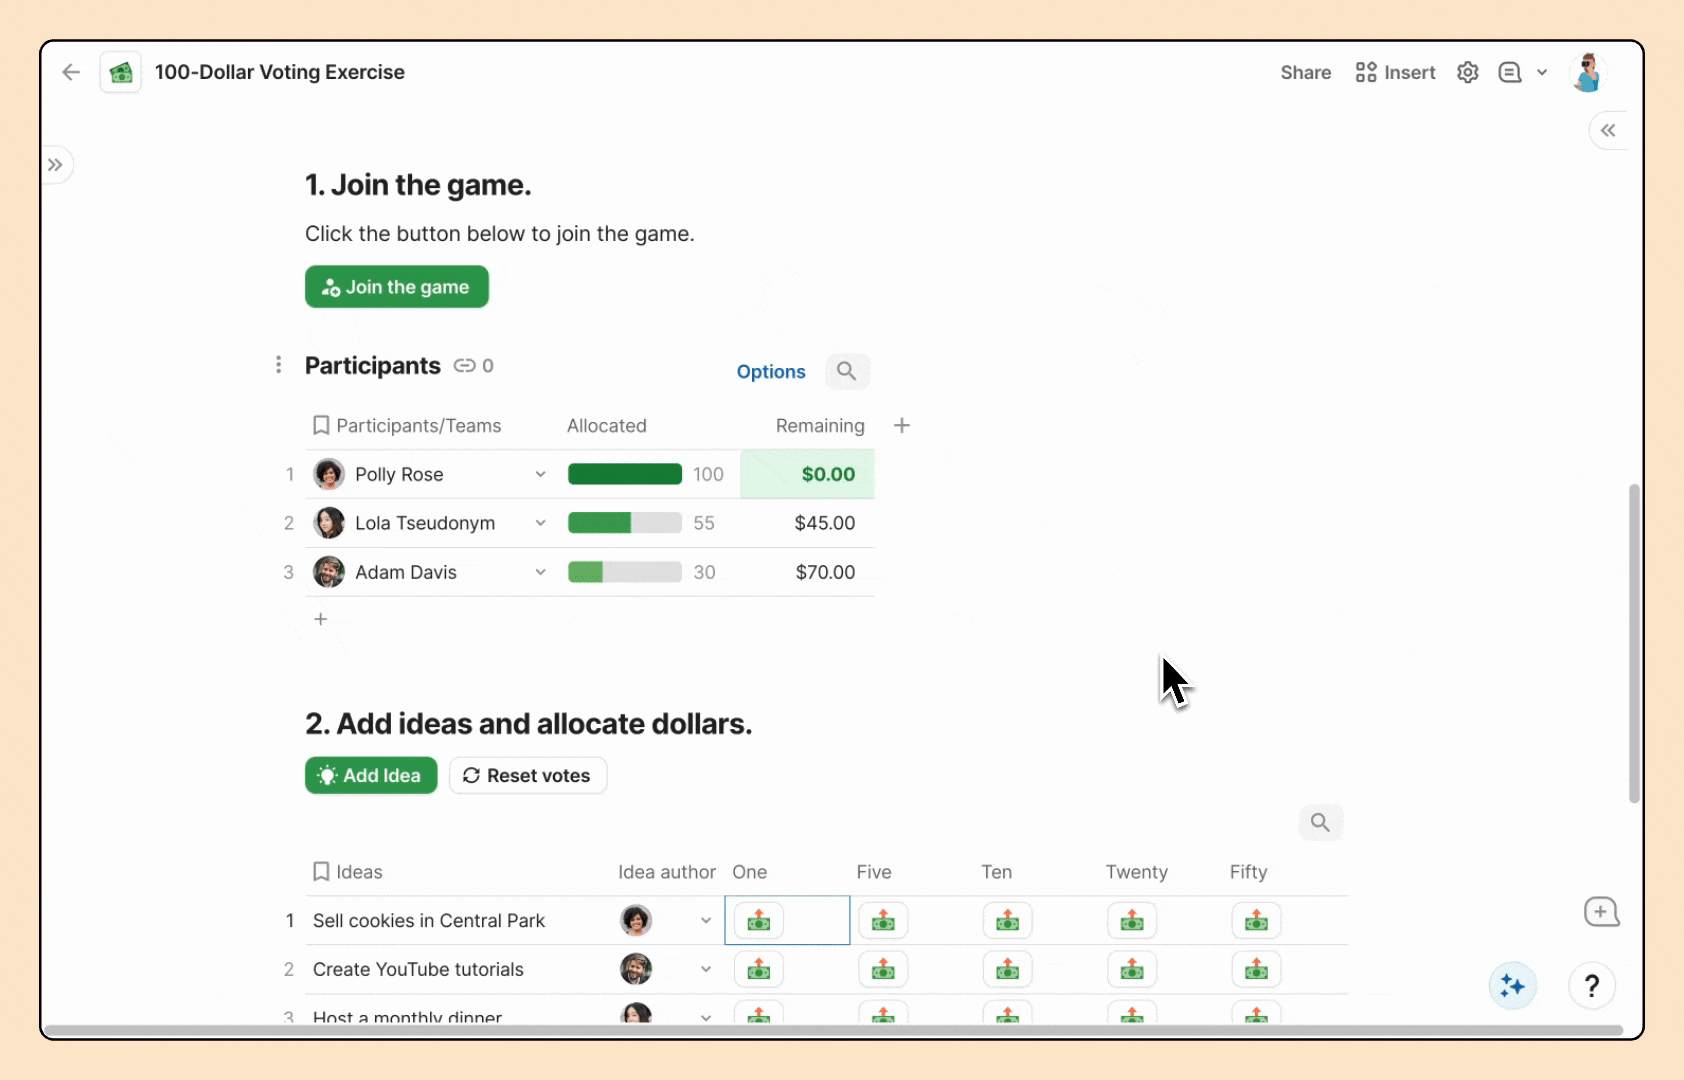Open Polly Rose participant avatar
Screen dimensions: 1684x1080
[x=329, y=474]
